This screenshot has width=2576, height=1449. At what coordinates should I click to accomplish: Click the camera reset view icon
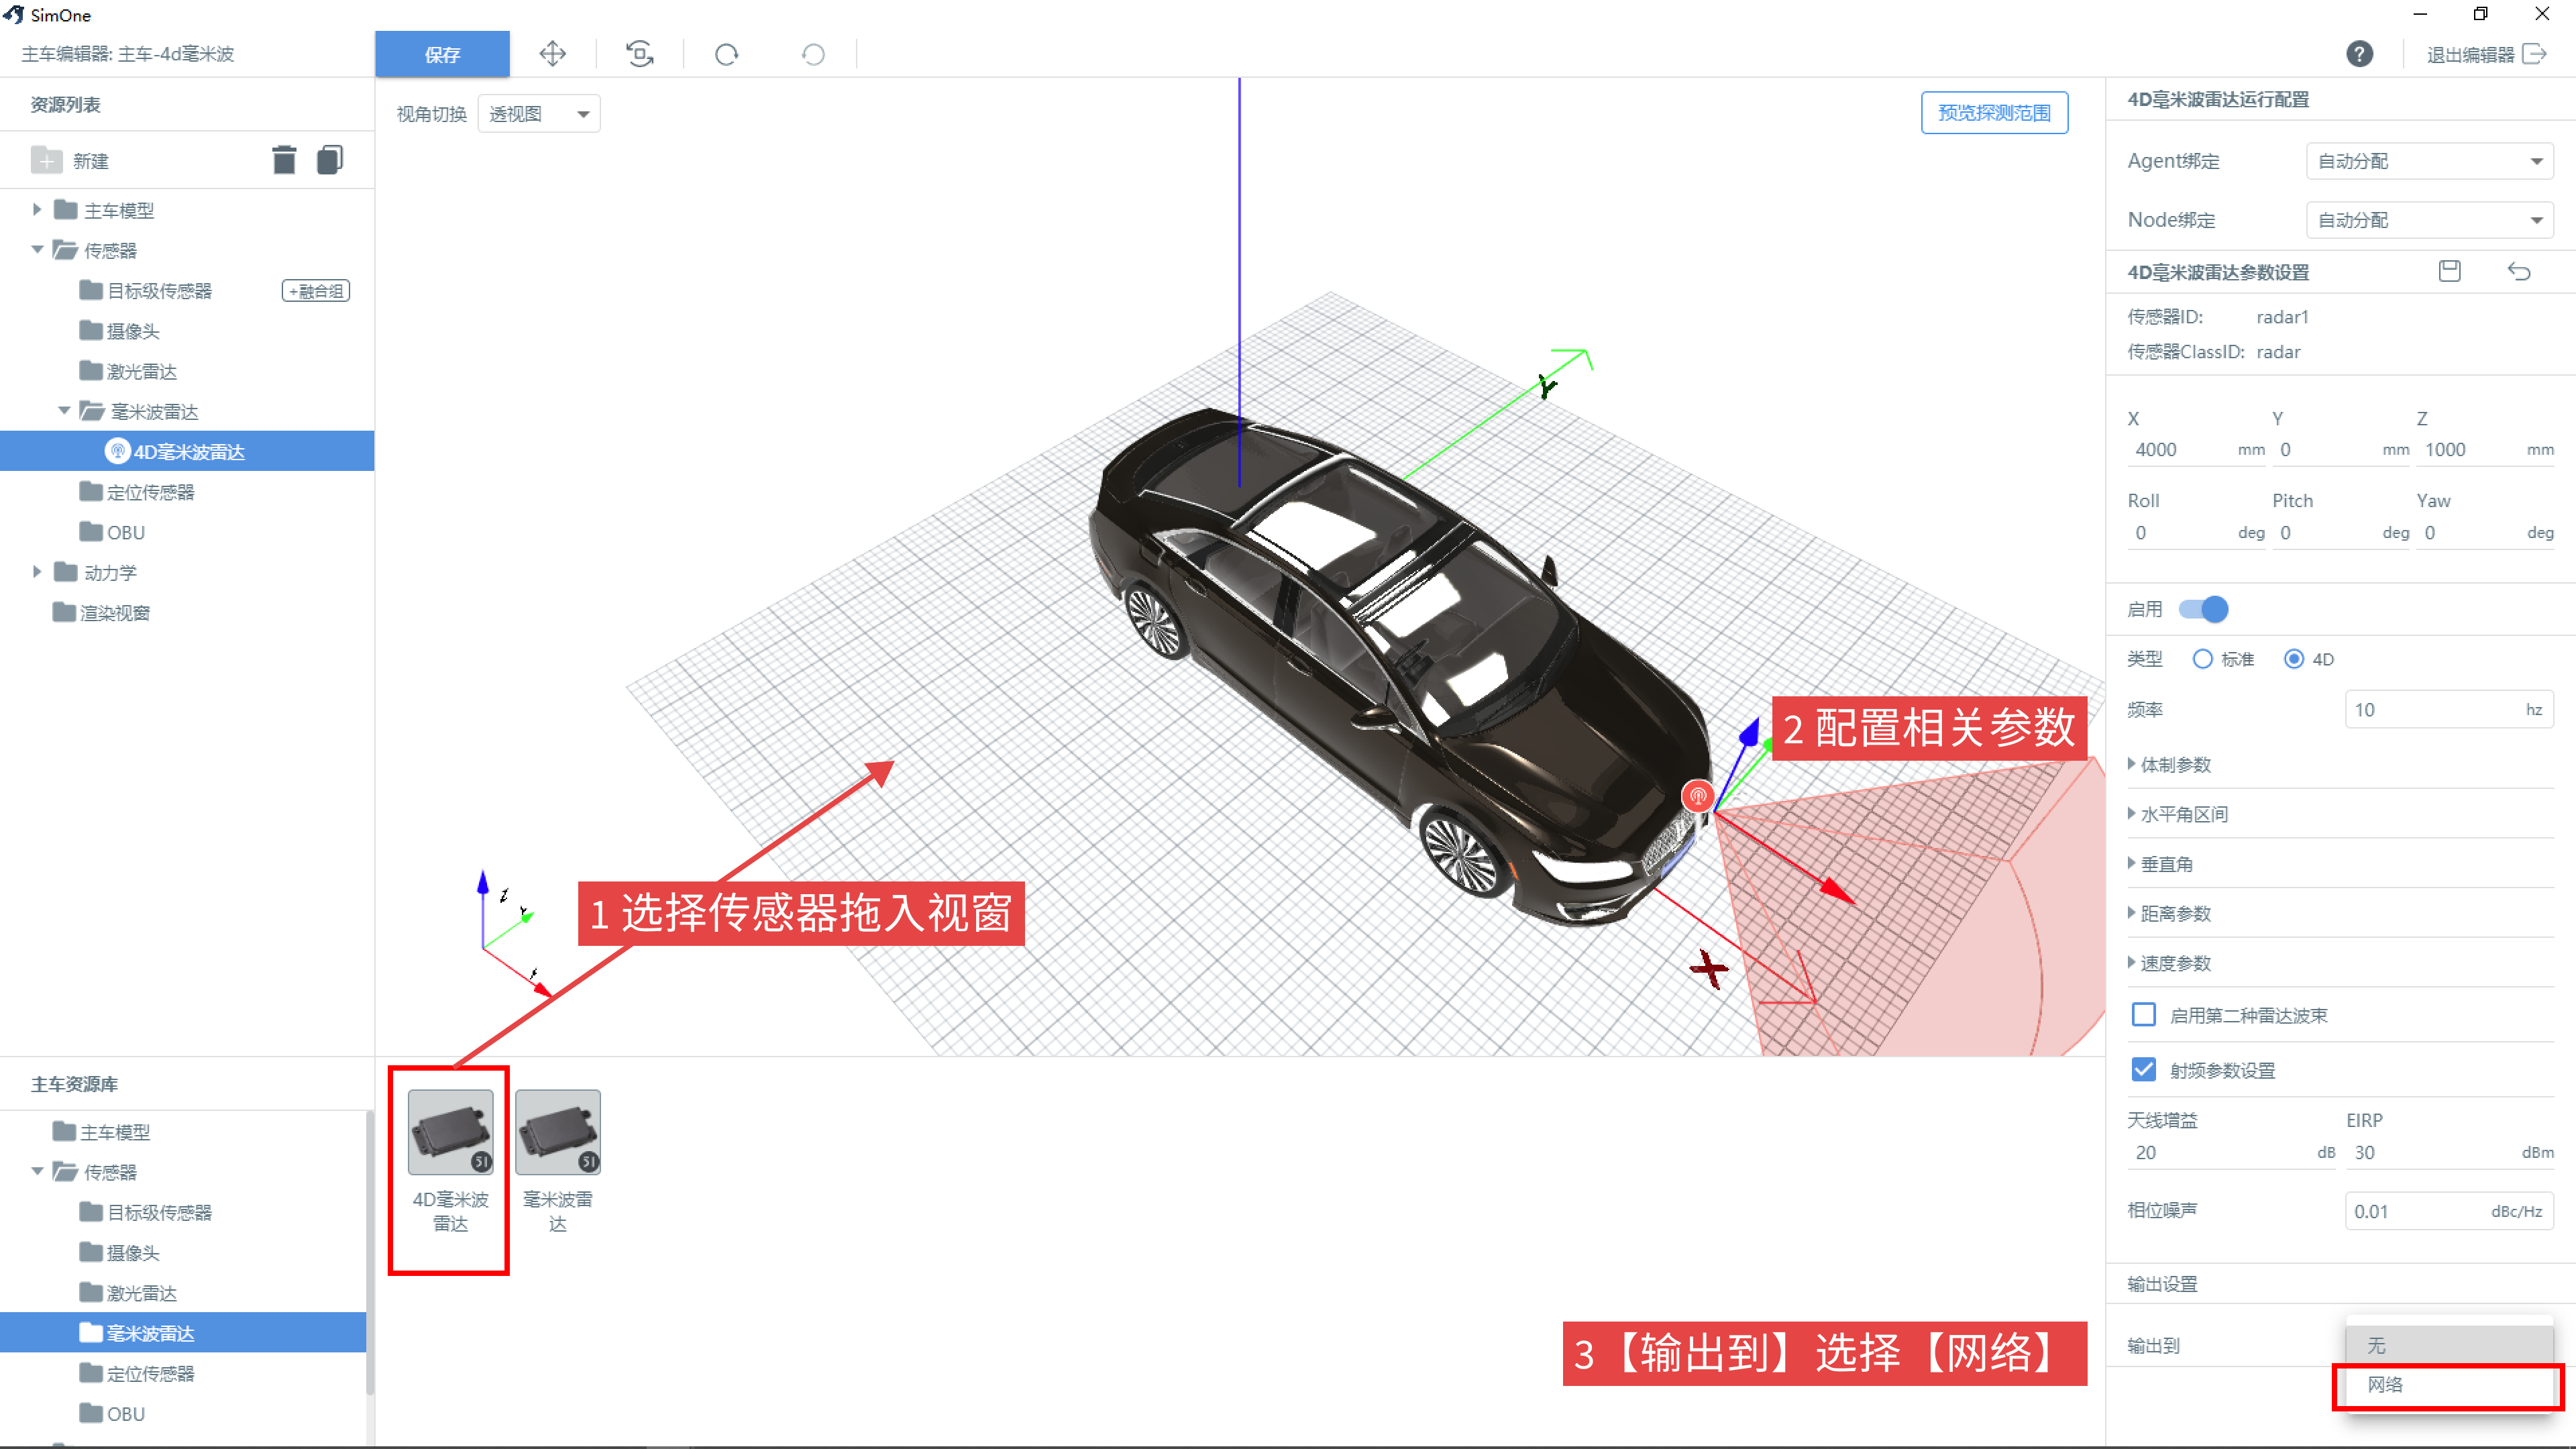pos(640,54)
